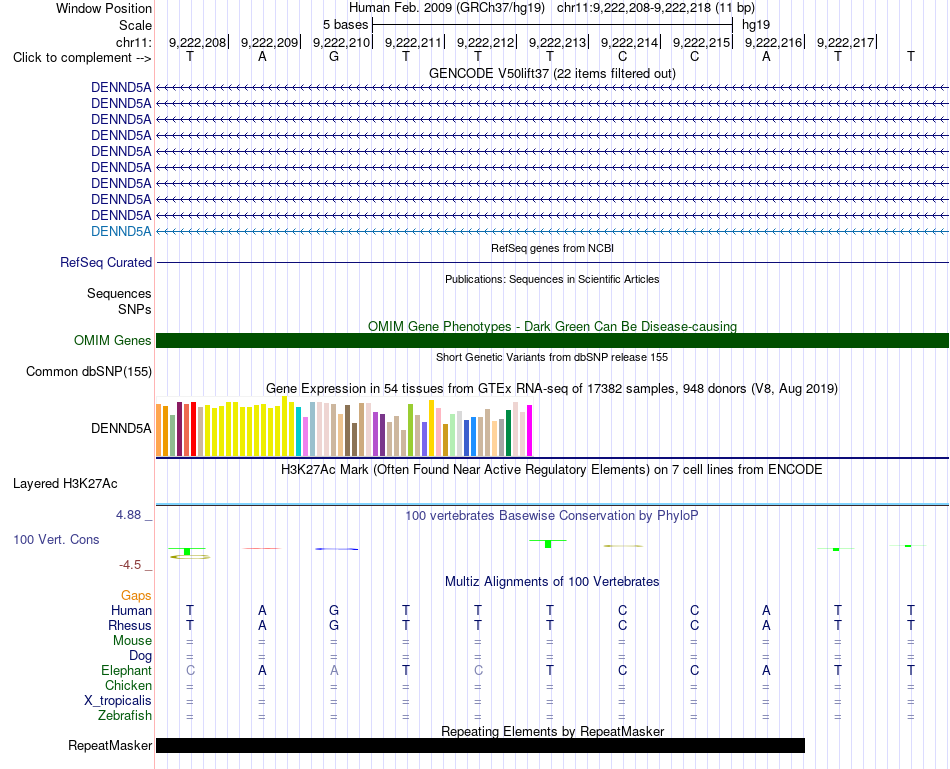950x769 pixels.
Task: Click the 9,222,208 ruler position
Action: pyautogui.click(x=197, y=42)
